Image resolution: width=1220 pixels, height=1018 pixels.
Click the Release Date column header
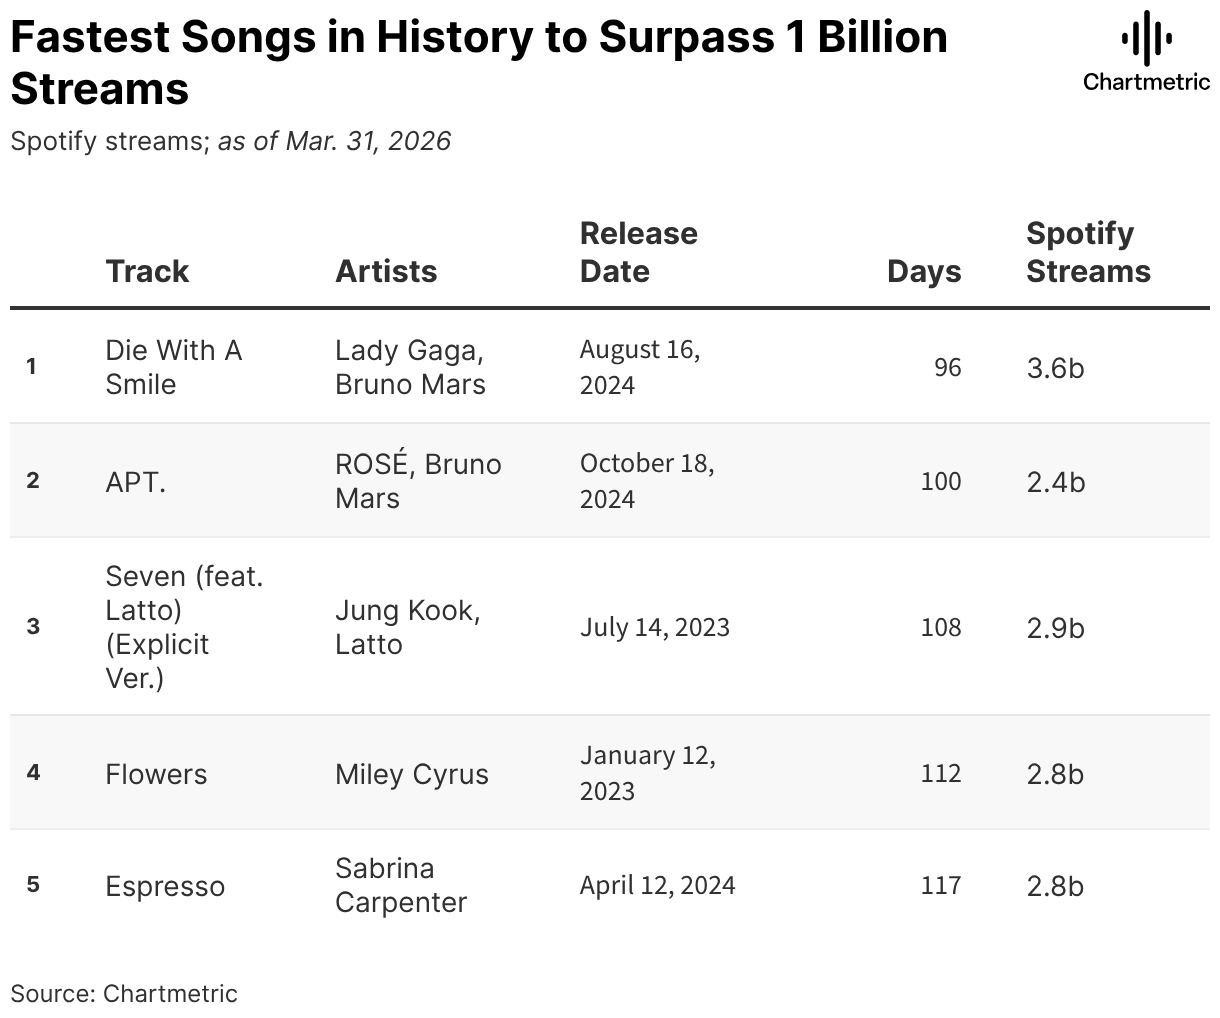(x=639, y=252)
